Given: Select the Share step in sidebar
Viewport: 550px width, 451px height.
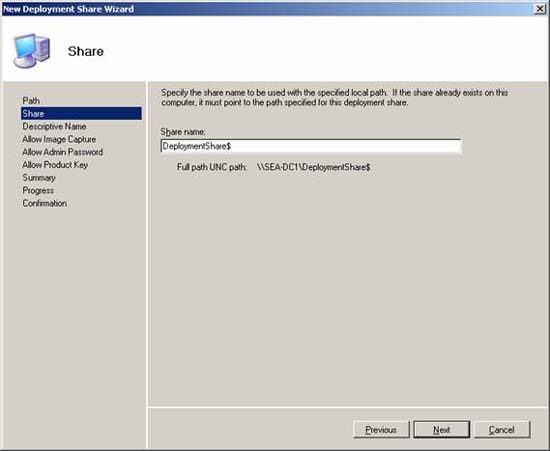Looking at the screenshot, I should coord(81,114).
